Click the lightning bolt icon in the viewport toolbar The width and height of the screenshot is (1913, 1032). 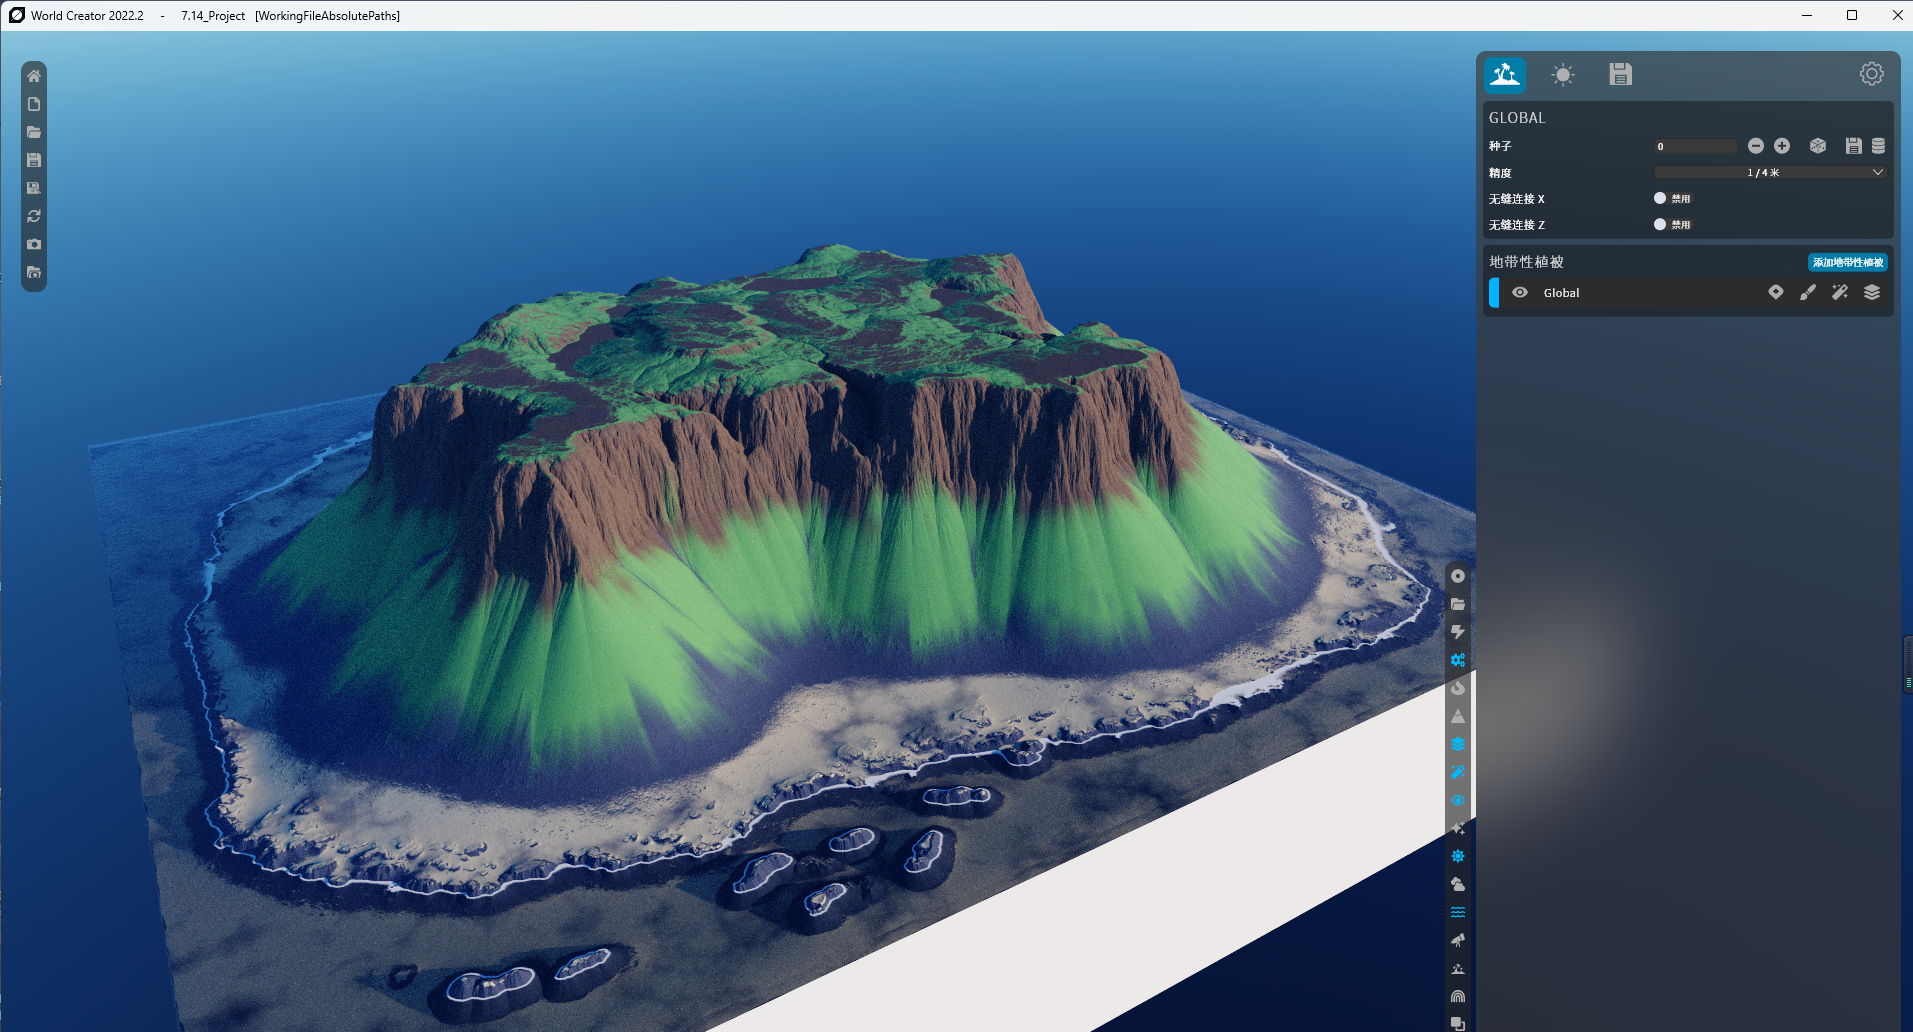tap(1458, 632)
